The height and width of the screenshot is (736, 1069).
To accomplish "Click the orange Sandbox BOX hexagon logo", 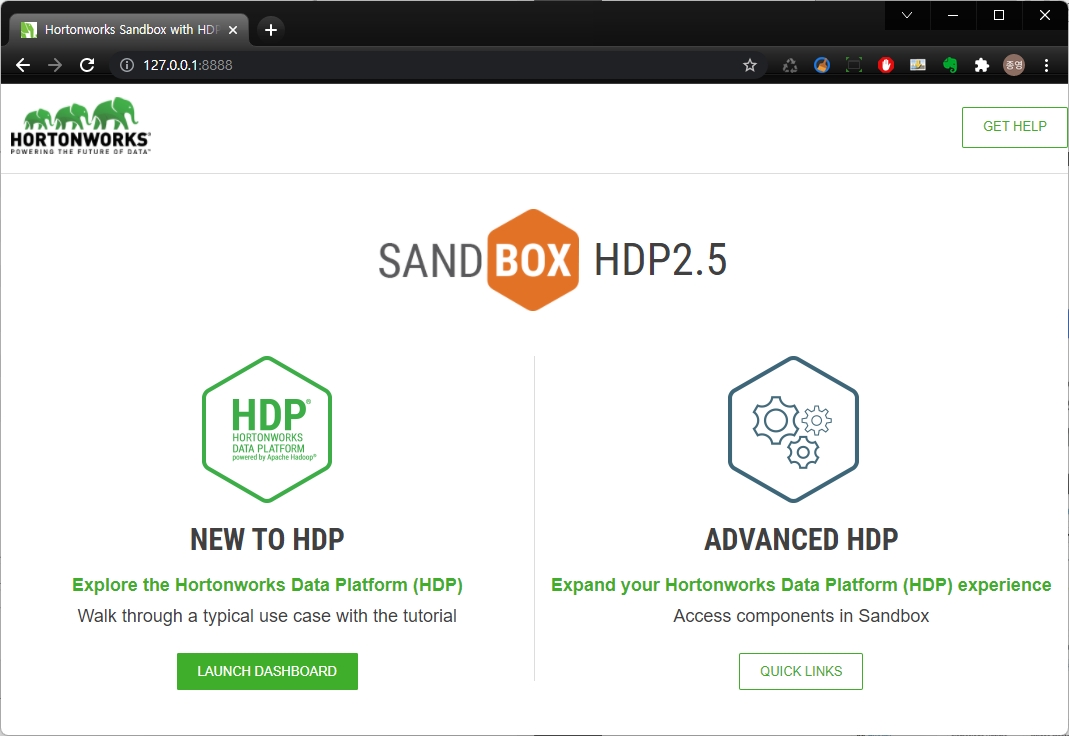I will click(x=533, y=260).
